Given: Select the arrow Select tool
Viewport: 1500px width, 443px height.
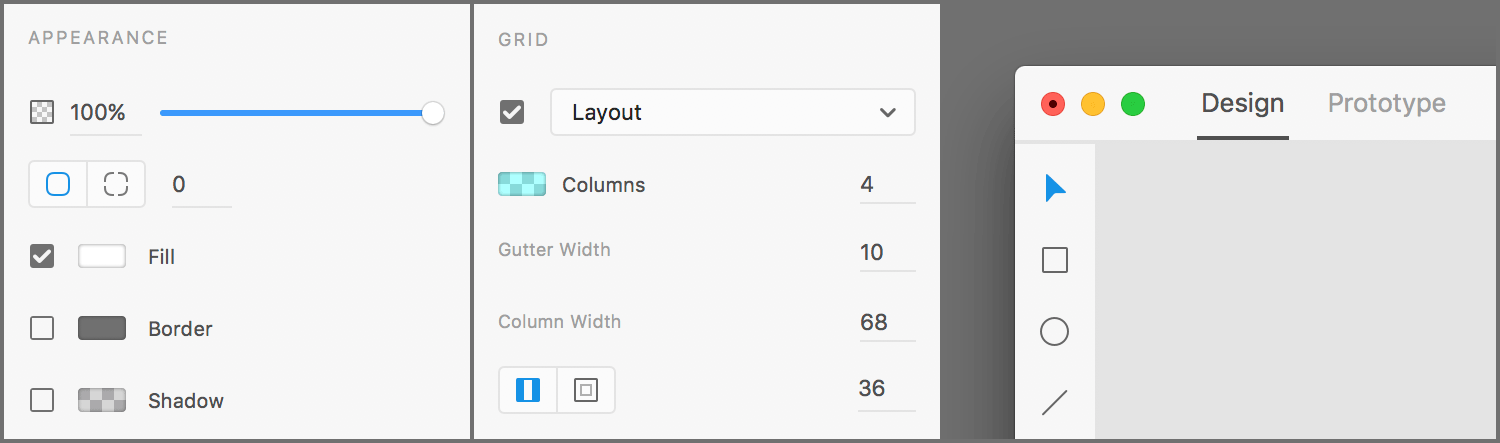Looking at the screenshot, I should [x=1055, y=188].
